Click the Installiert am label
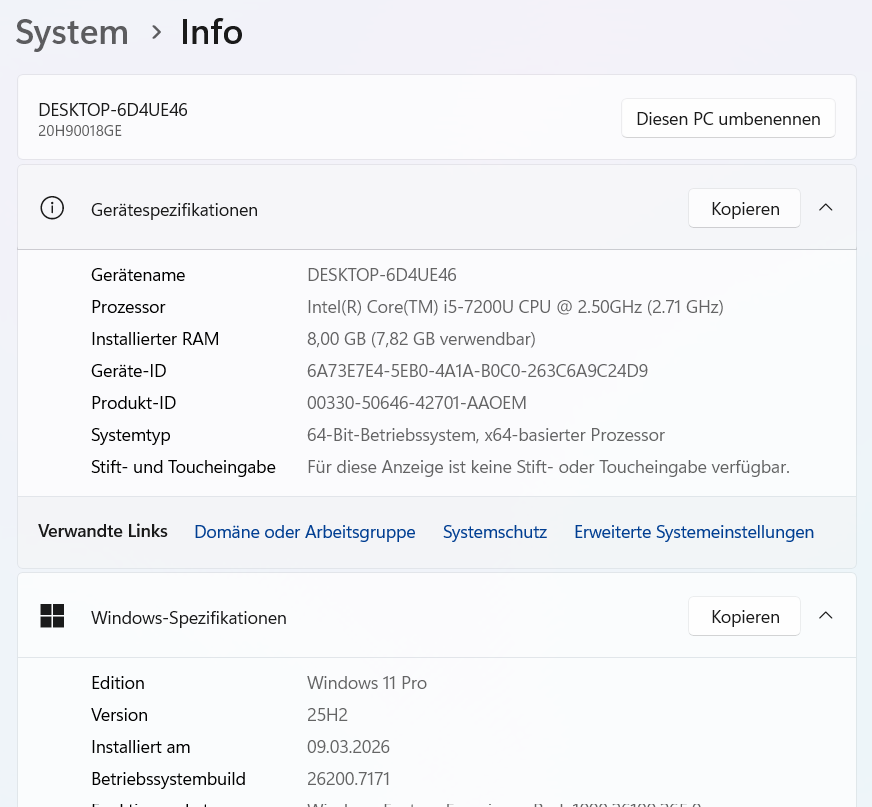 tap(141, 746)
